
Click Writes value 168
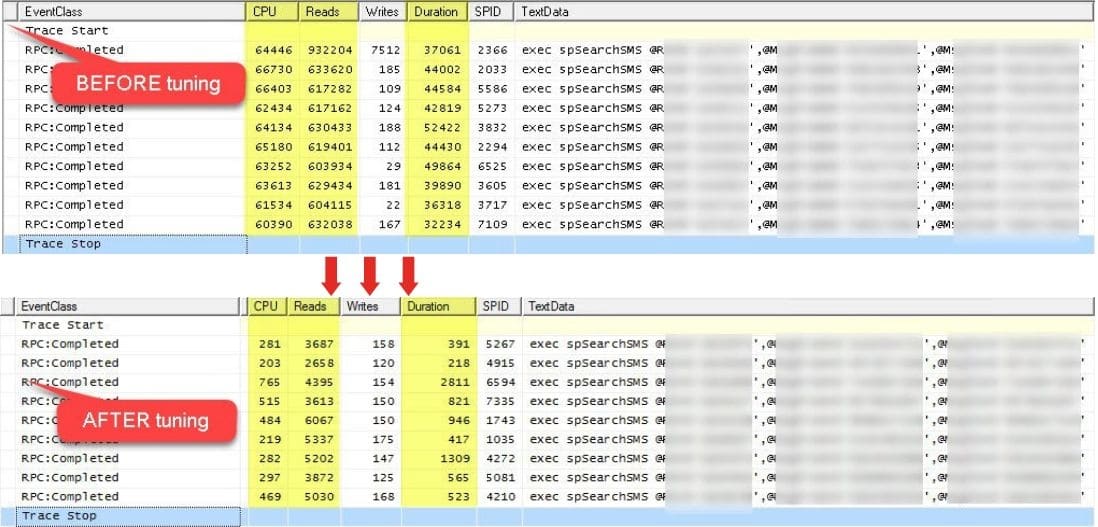(x=383, y=497)
